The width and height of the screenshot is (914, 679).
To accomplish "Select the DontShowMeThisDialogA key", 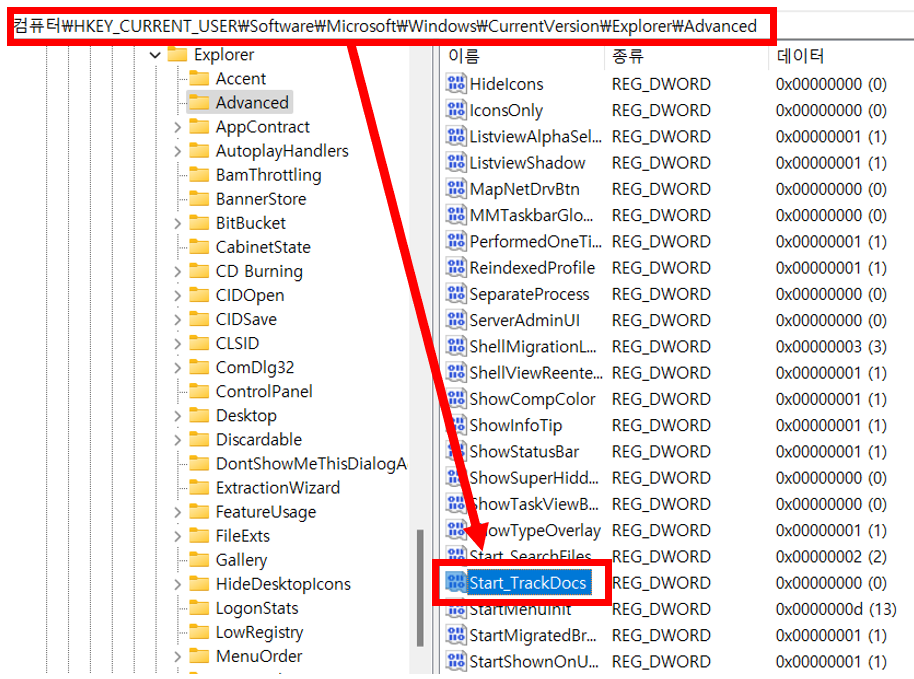I will click(x=311, y=463).
